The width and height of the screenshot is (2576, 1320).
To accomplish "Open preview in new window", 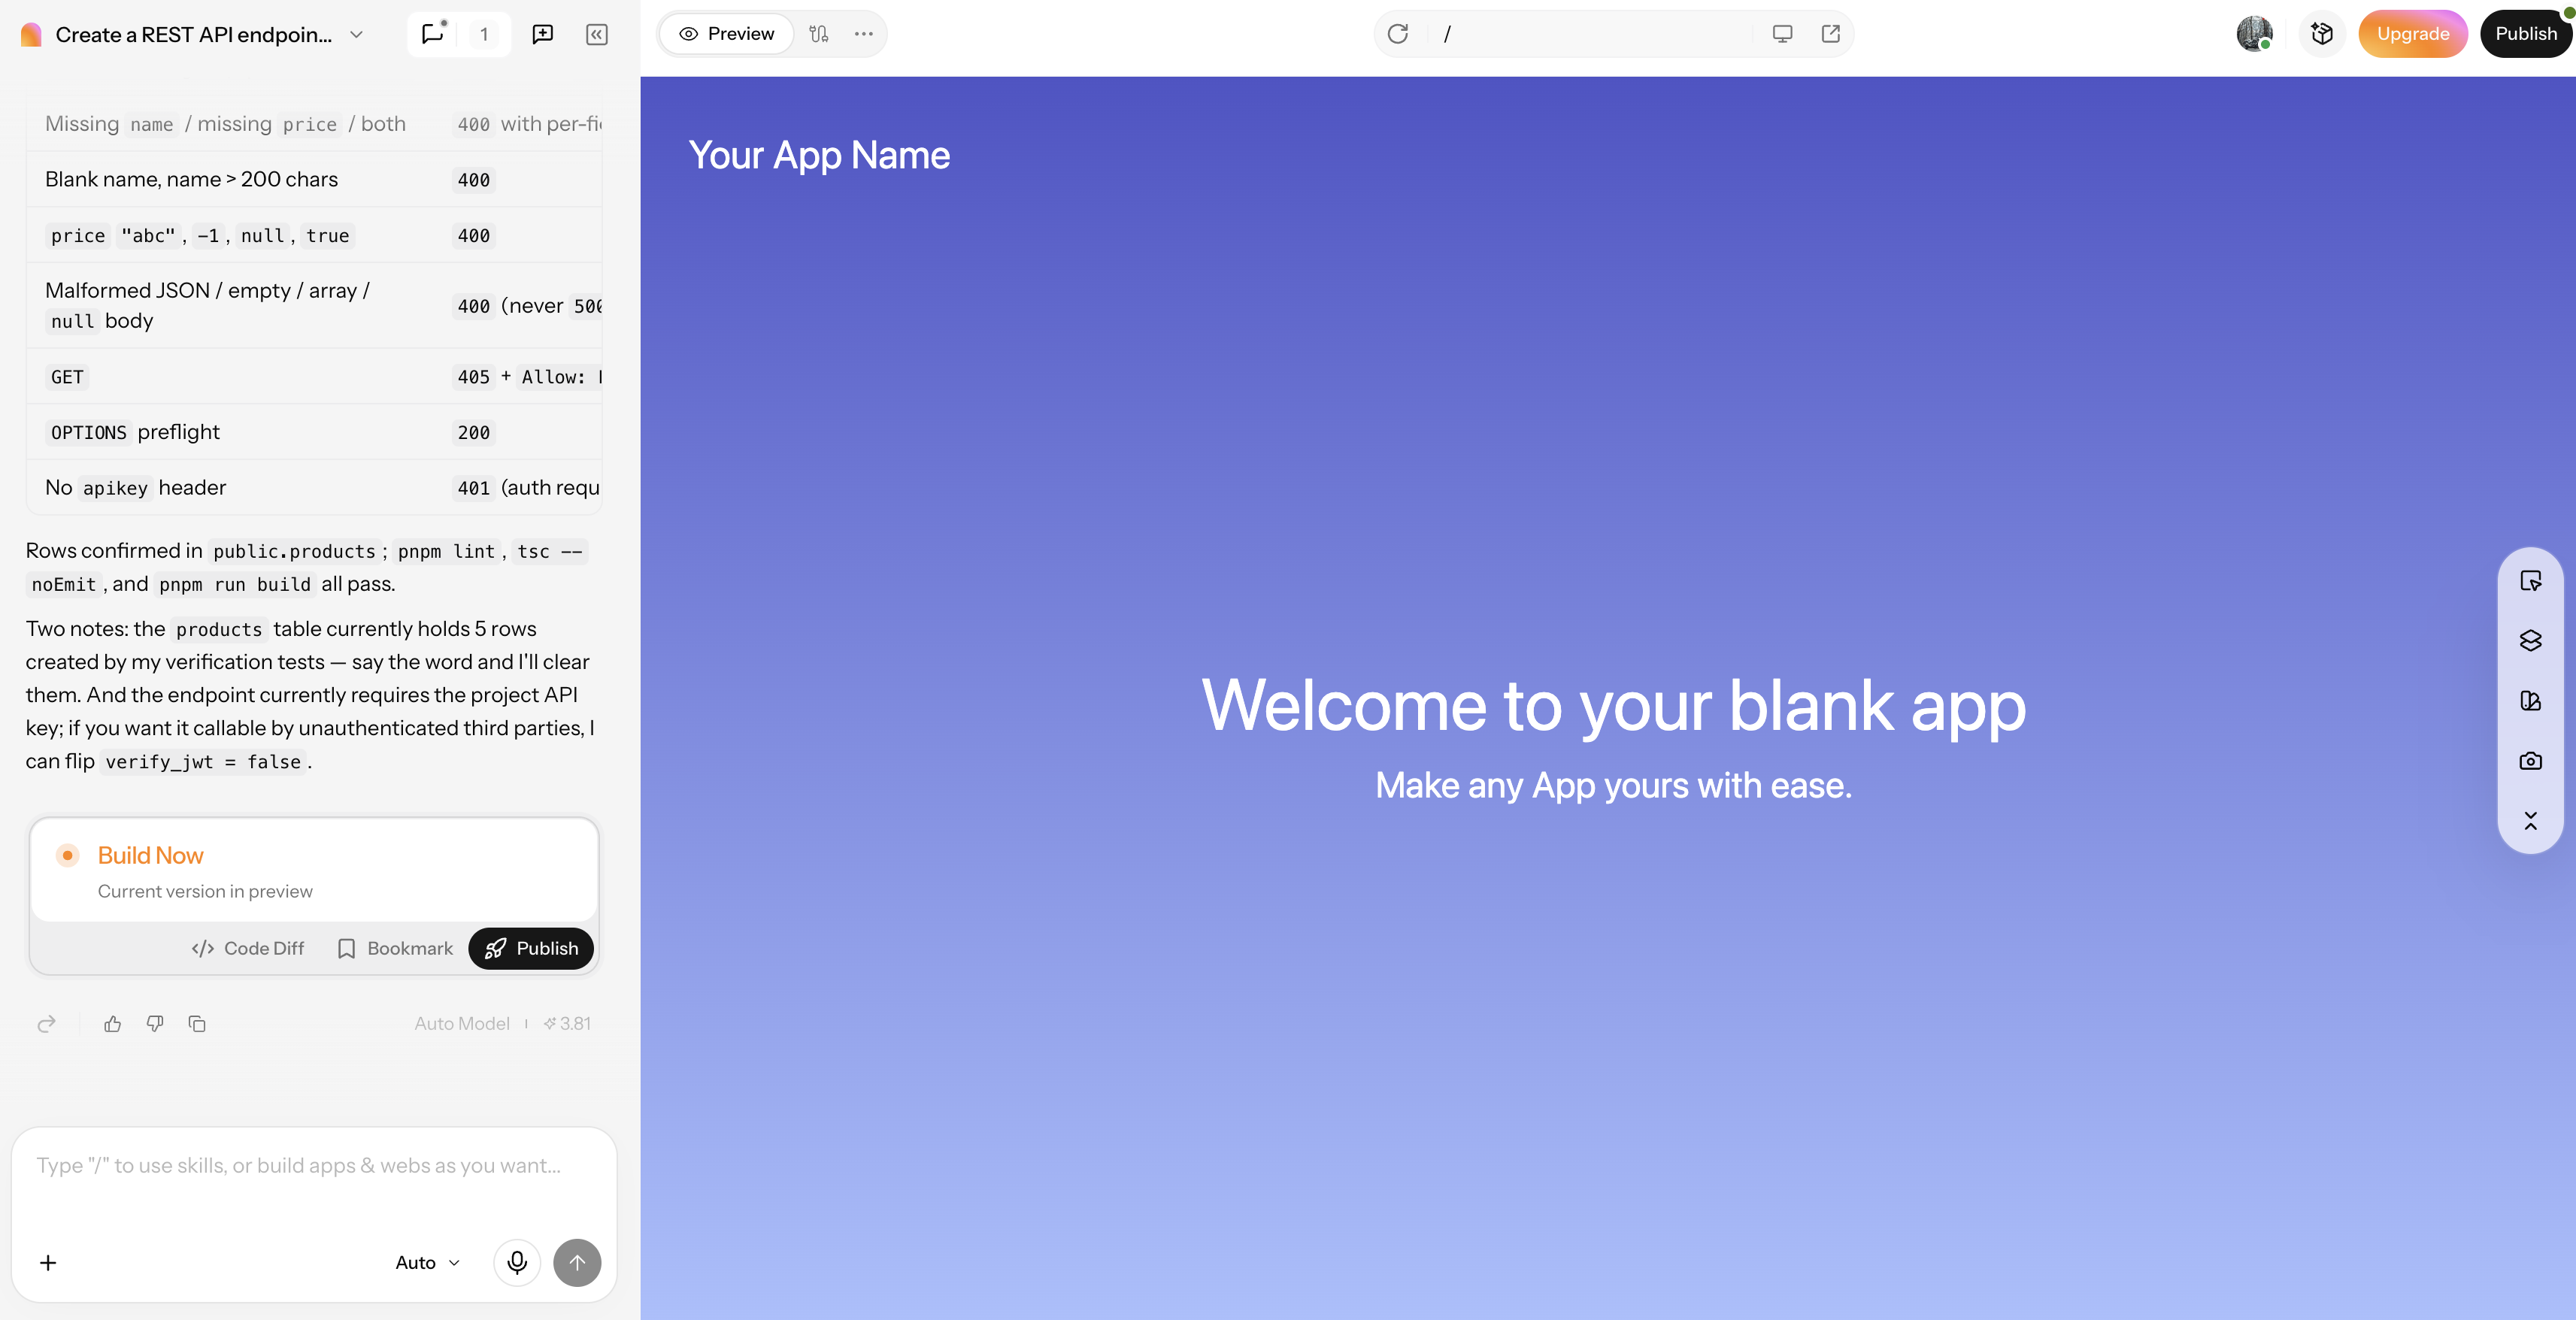I will 1831,34.
